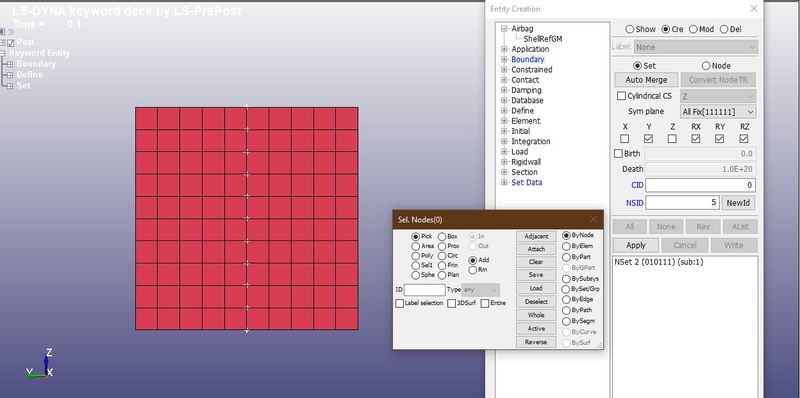Expand the Boundary node in Entity Creation tree
The height and width of the screenshot is (398, 800).
click(x=504, y=60)
